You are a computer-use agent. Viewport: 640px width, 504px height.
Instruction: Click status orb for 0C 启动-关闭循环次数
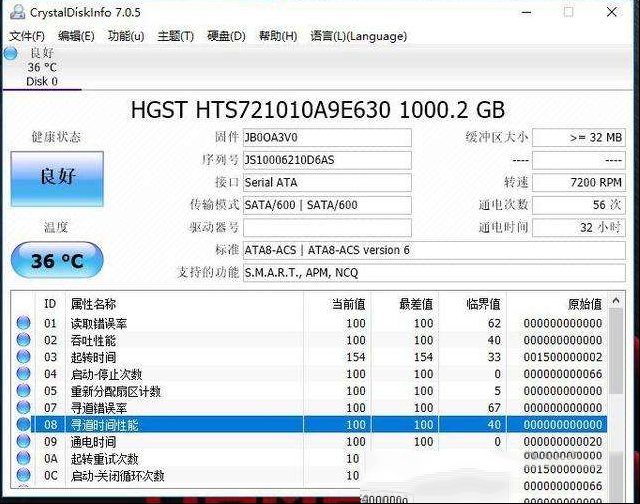pyautogui.click(x=24, y=475)
